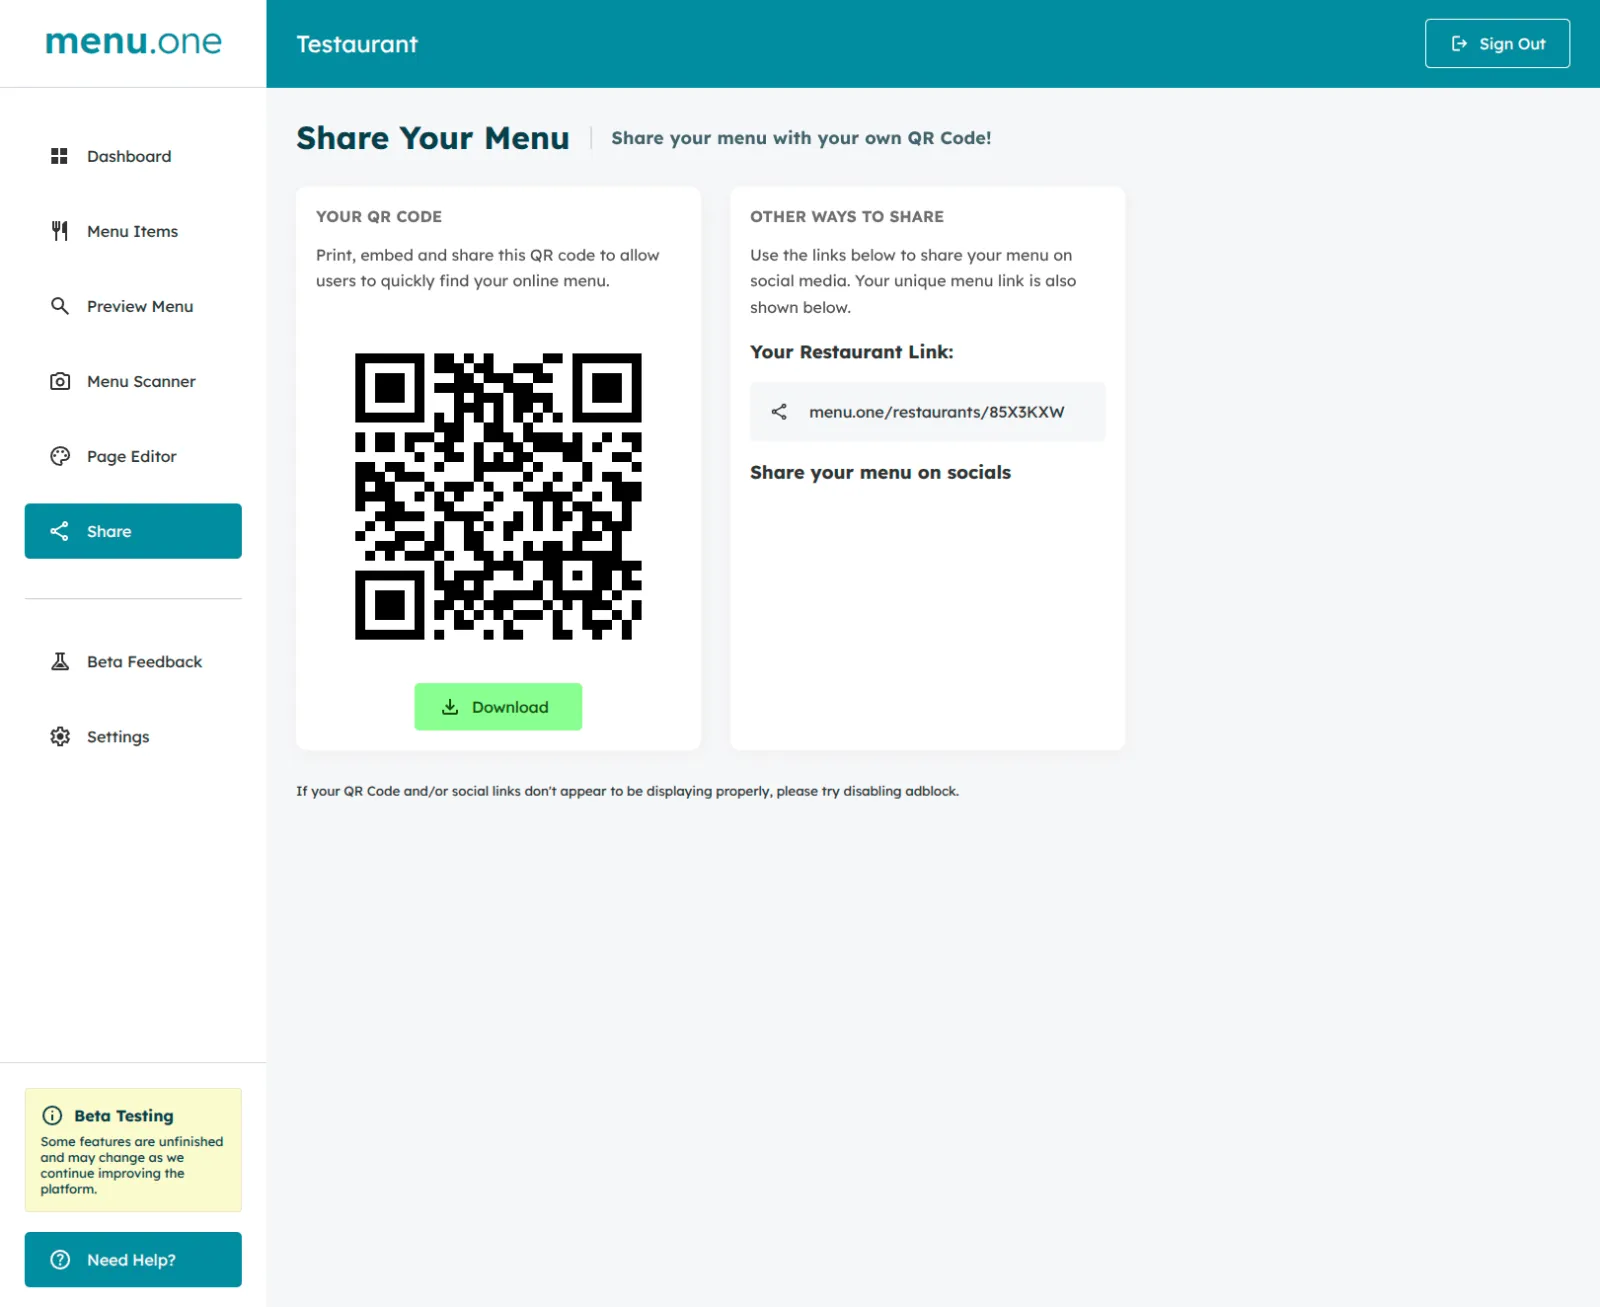Click the download arrow icon

point(450,707)
